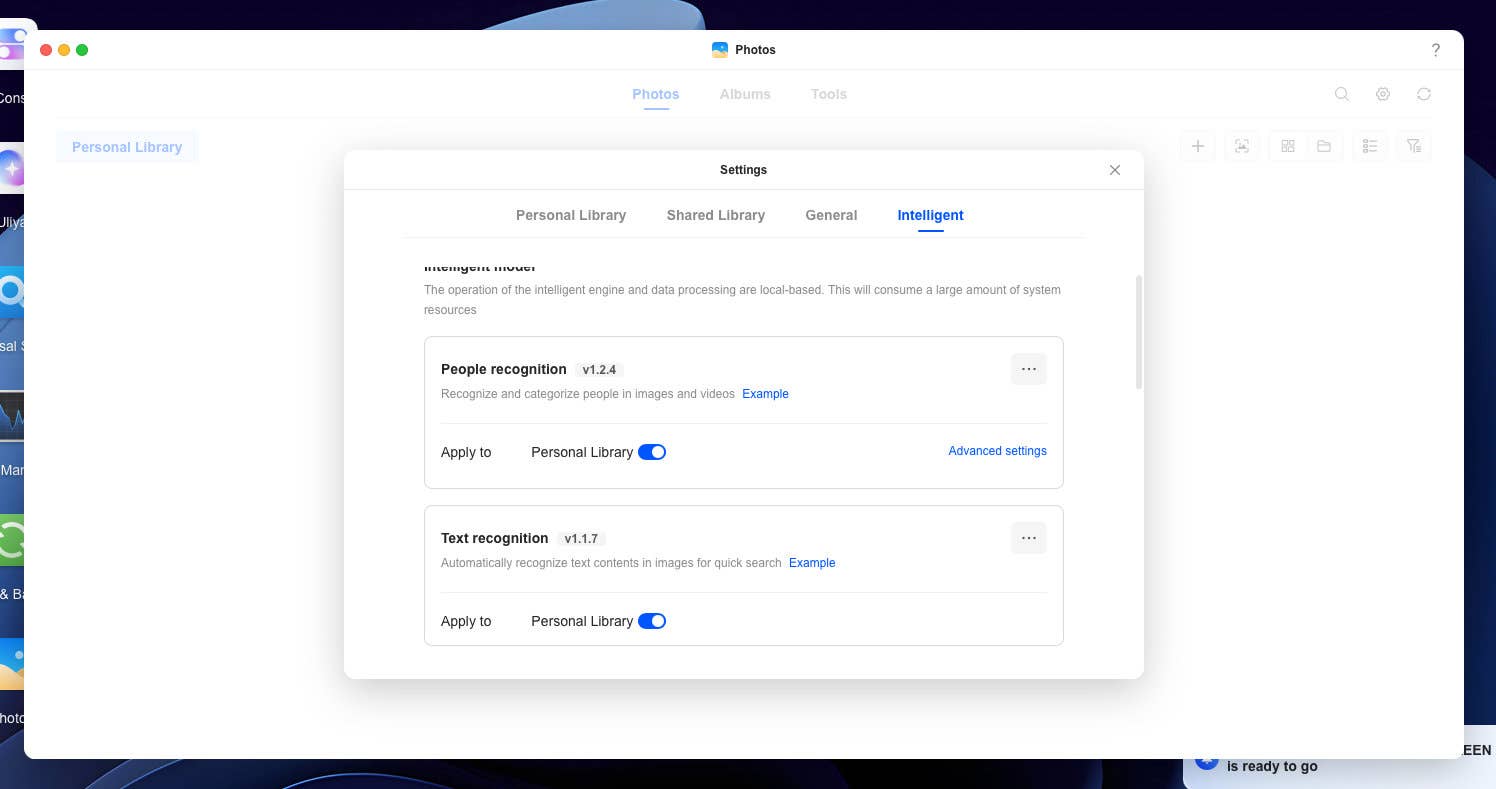
Task: Open the funnel filter icon
Action: pyautogui.click(x=1414, y=146)
